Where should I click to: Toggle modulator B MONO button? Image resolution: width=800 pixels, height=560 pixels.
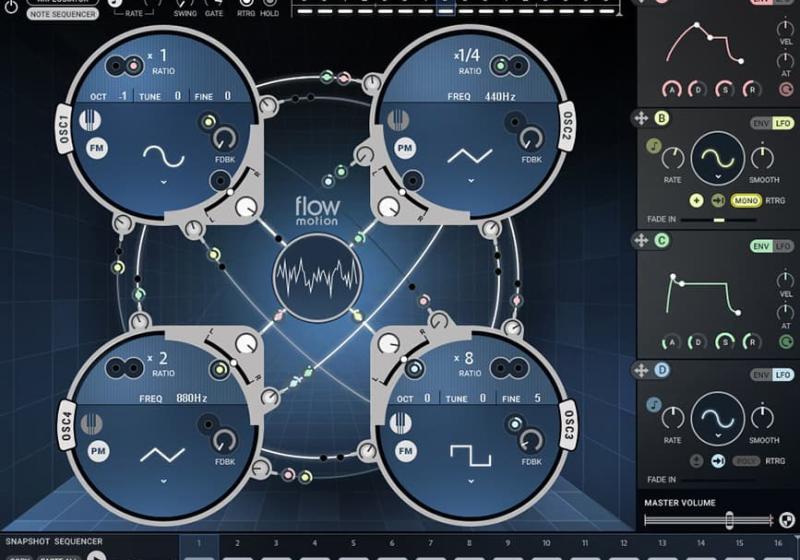(x=746, y=200)
